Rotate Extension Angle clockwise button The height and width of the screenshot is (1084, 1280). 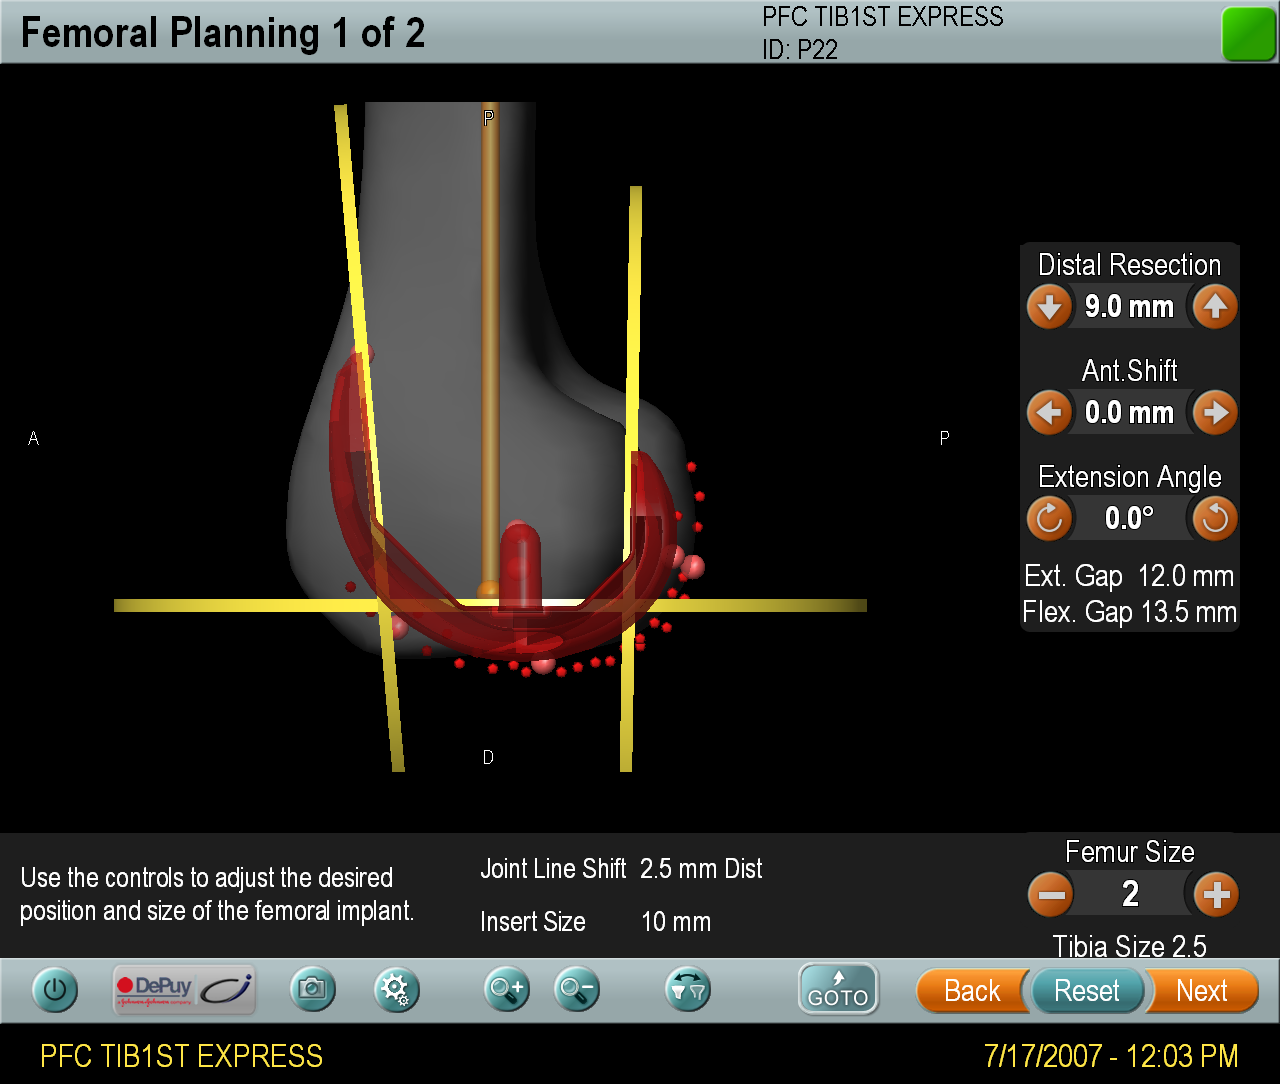[x=1049, y=518]
